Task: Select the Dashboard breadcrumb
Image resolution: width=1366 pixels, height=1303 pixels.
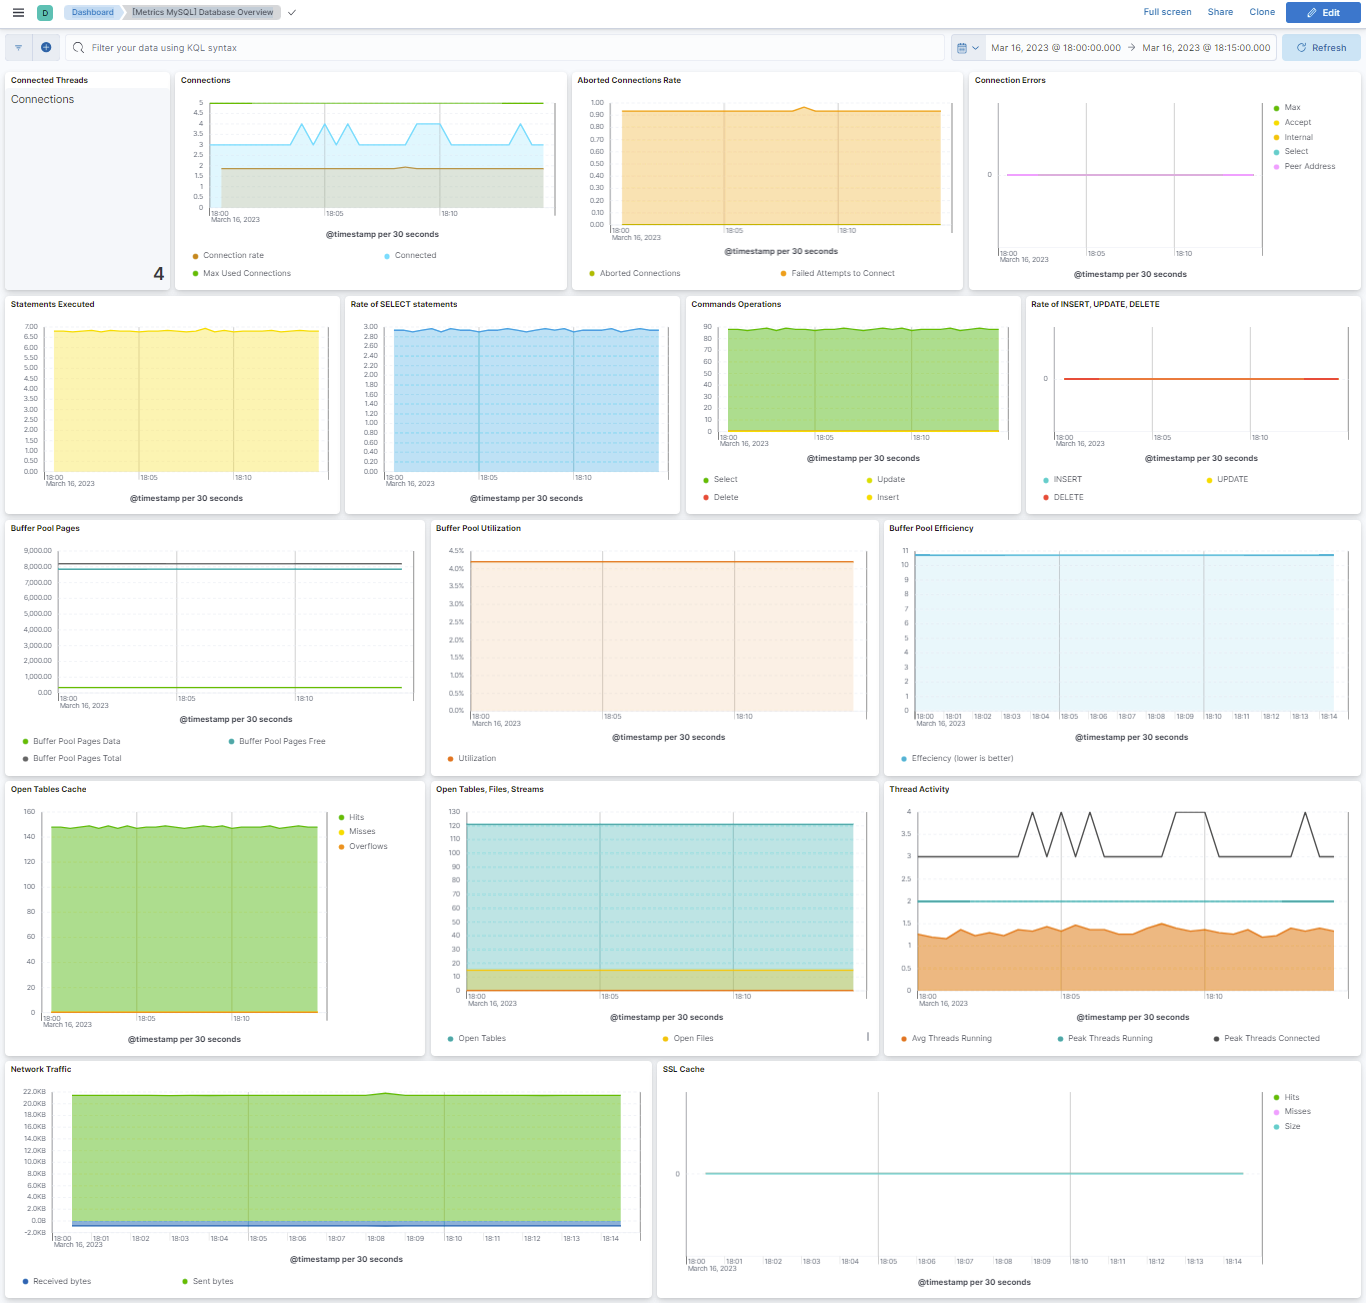Action: [92, 12]
